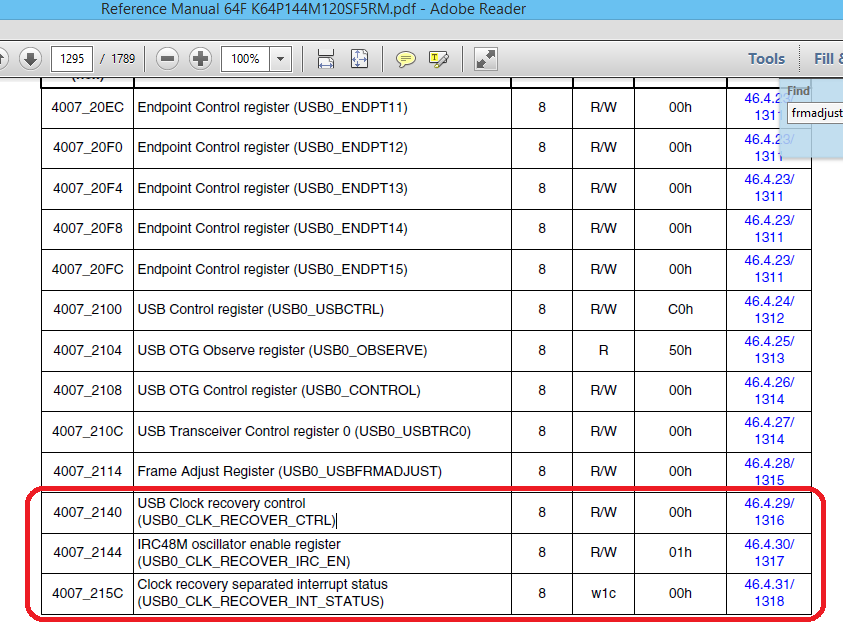The height and width of the screenshot is (635, 843).
Task: Click text IRC48M oscillator enable register
Action: [239, 544]
